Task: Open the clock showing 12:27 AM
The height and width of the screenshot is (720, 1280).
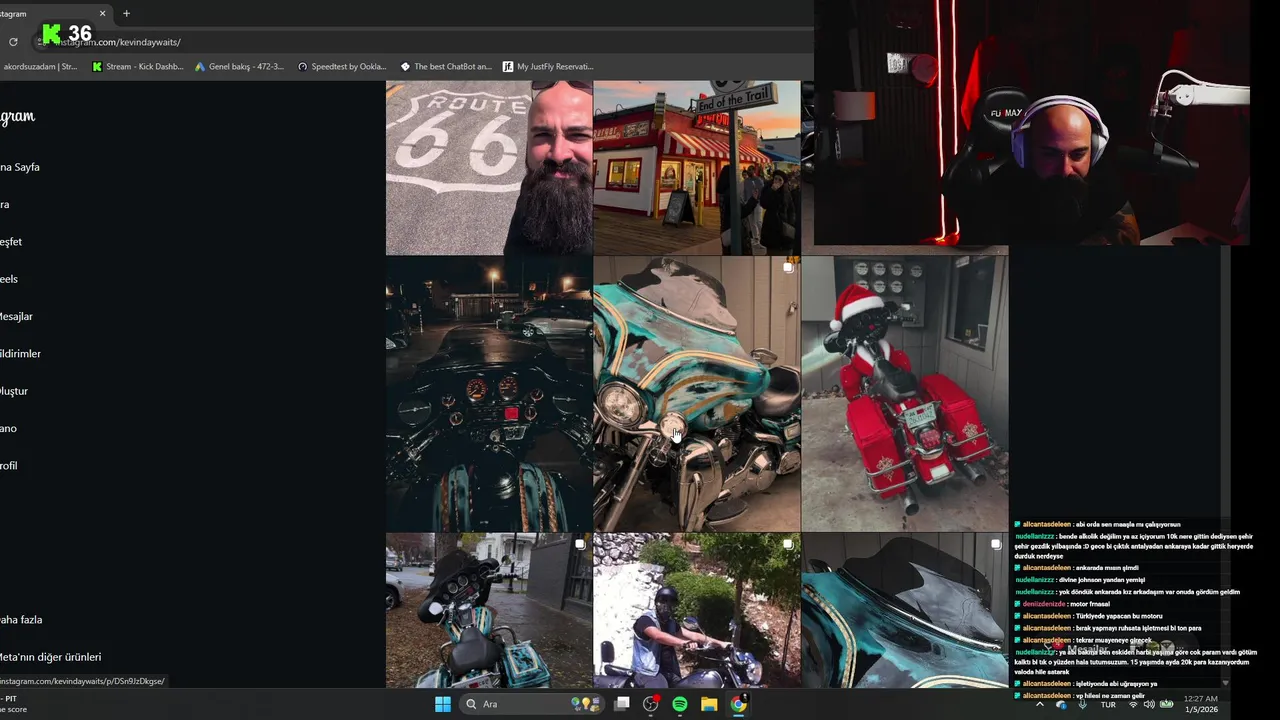Action: (x=1200, y=704)
